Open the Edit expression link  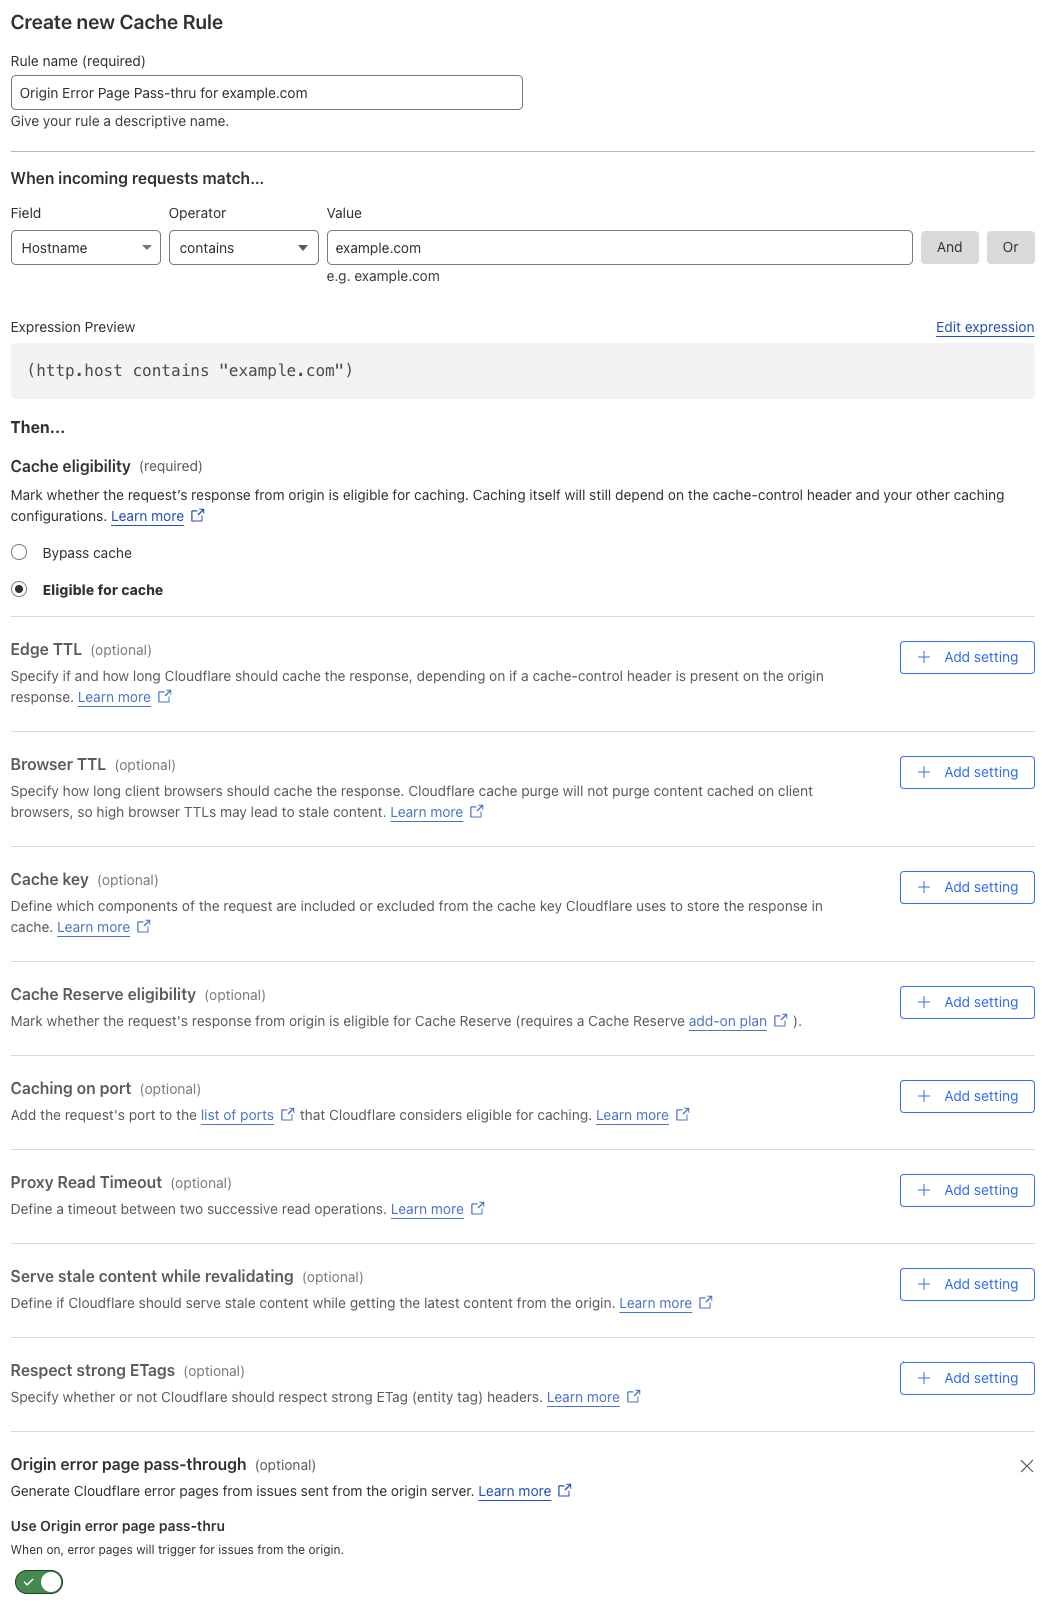coord(984,327)
